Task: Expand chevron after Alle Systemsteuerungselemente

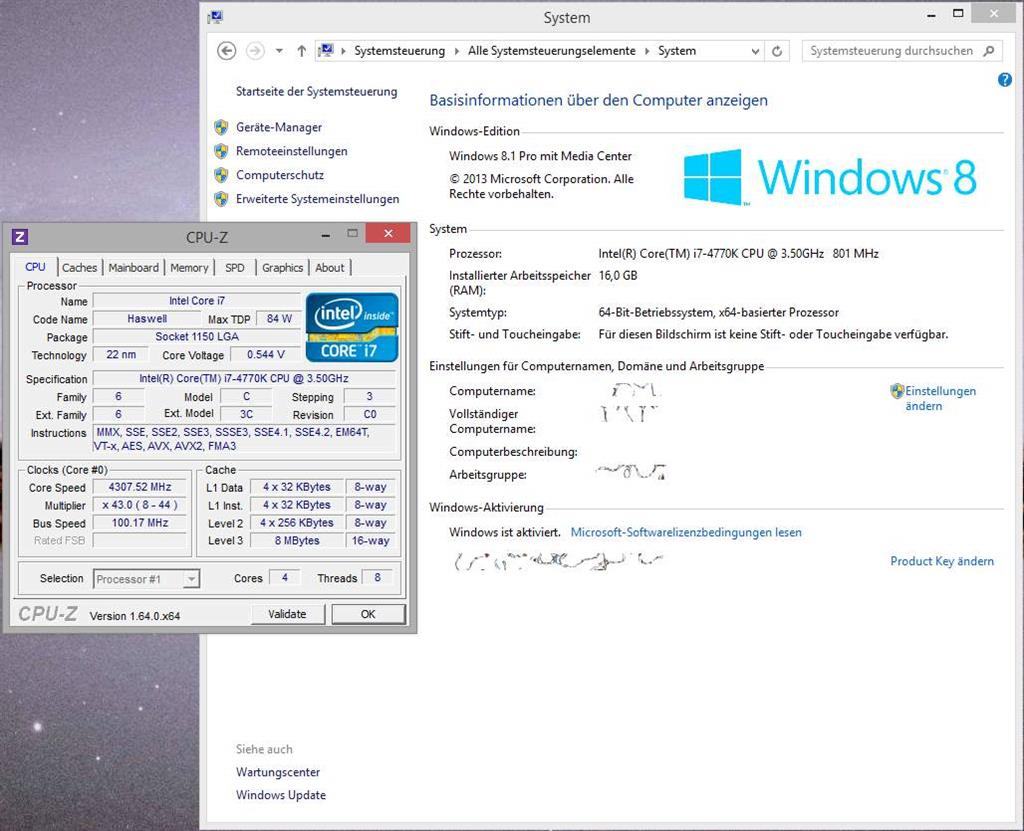Action: [x=647, y=51]
